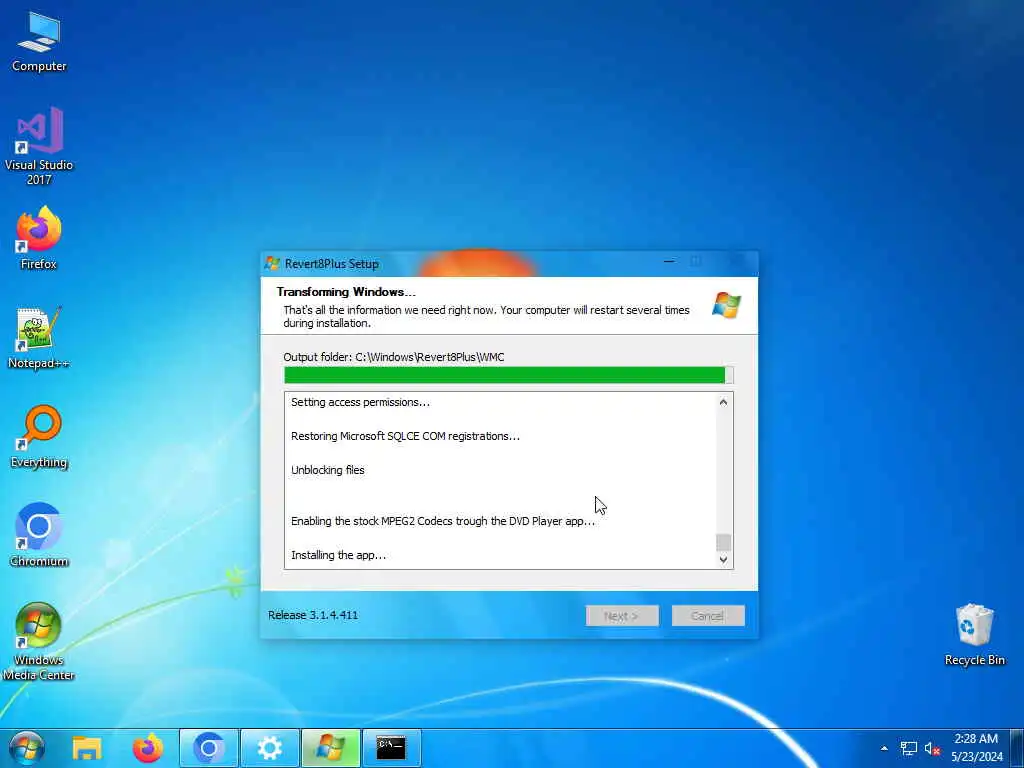Minimize the Revert8Plus Setup window
The image size is (1024, 768).
[x=669, y=262]
